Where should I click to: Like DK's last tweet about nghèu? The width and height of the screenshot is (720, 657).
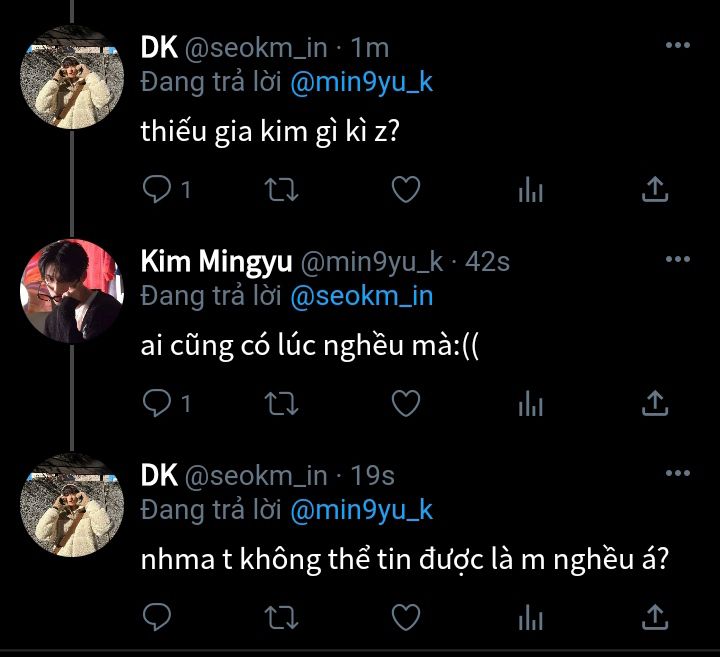pos(405,616)
